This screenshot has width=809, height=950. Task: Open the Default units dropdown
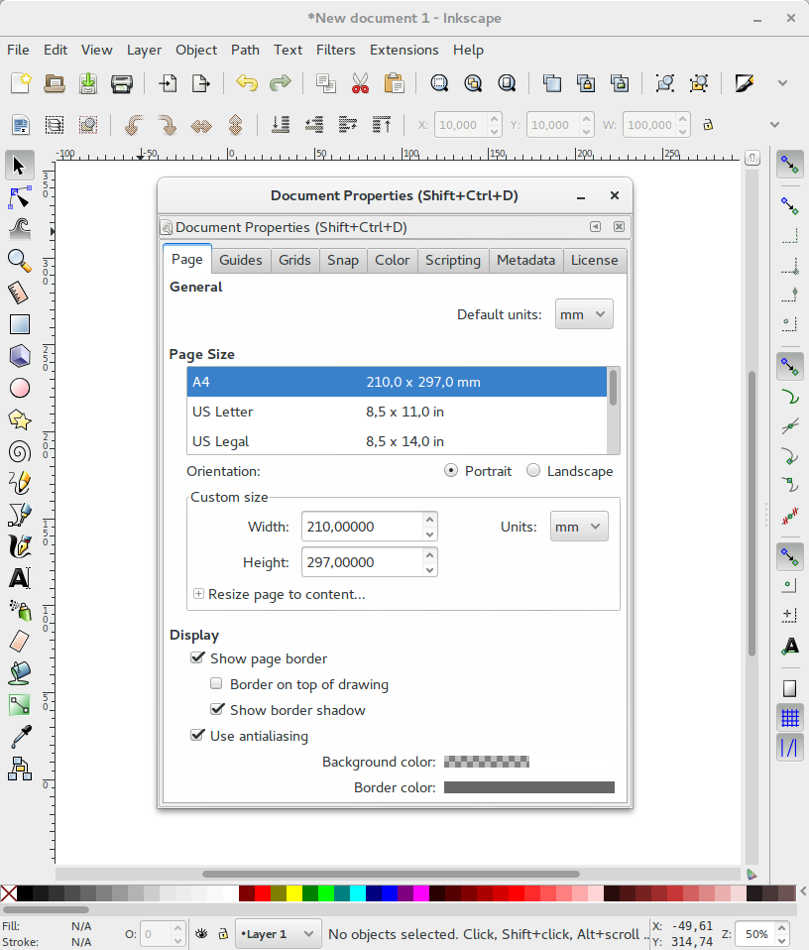[584, 314]
